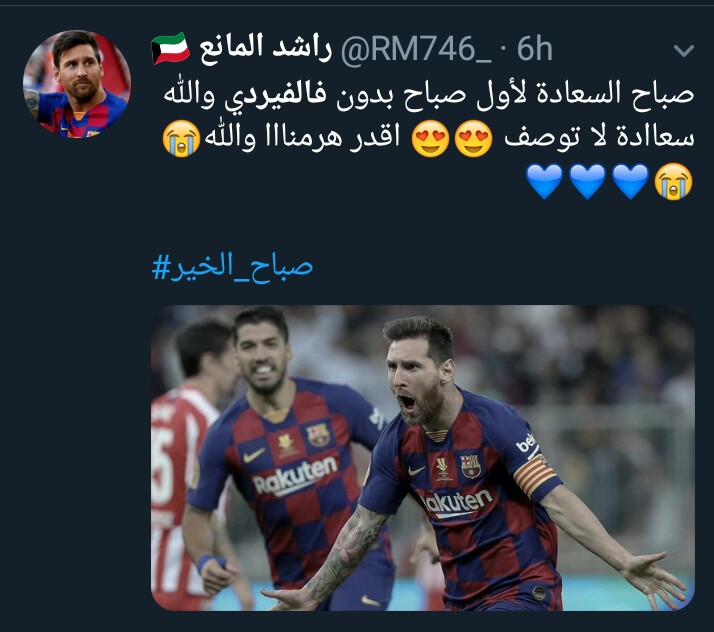Open the #صباح_الخير hashtag
The height and width of the screenshot is (632, 714).
pyautogui.click(x=232, y=266)
